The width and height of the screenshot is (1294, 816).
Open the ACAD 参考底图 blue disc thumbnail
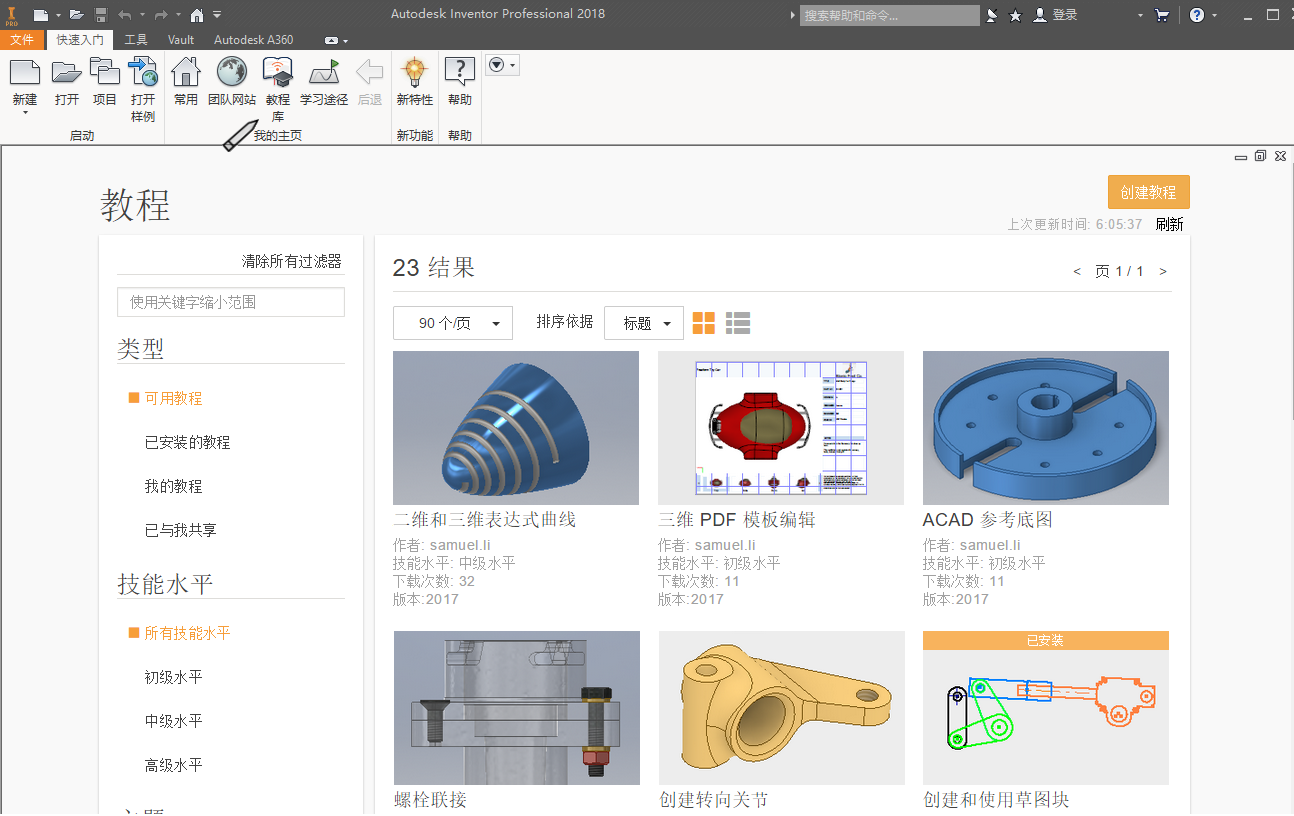coord(1046,428)
